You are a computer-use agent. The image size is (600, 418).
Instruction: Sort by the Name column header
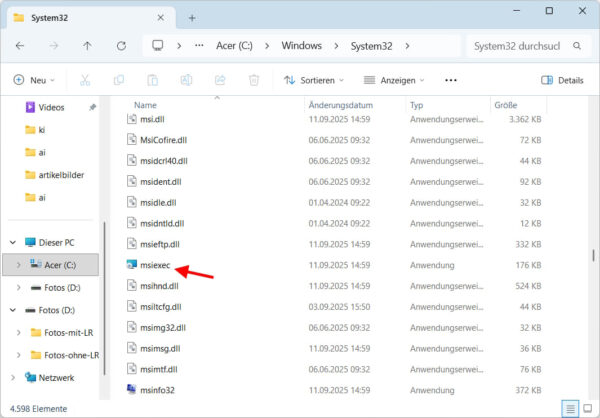click(x=145, y=105)
